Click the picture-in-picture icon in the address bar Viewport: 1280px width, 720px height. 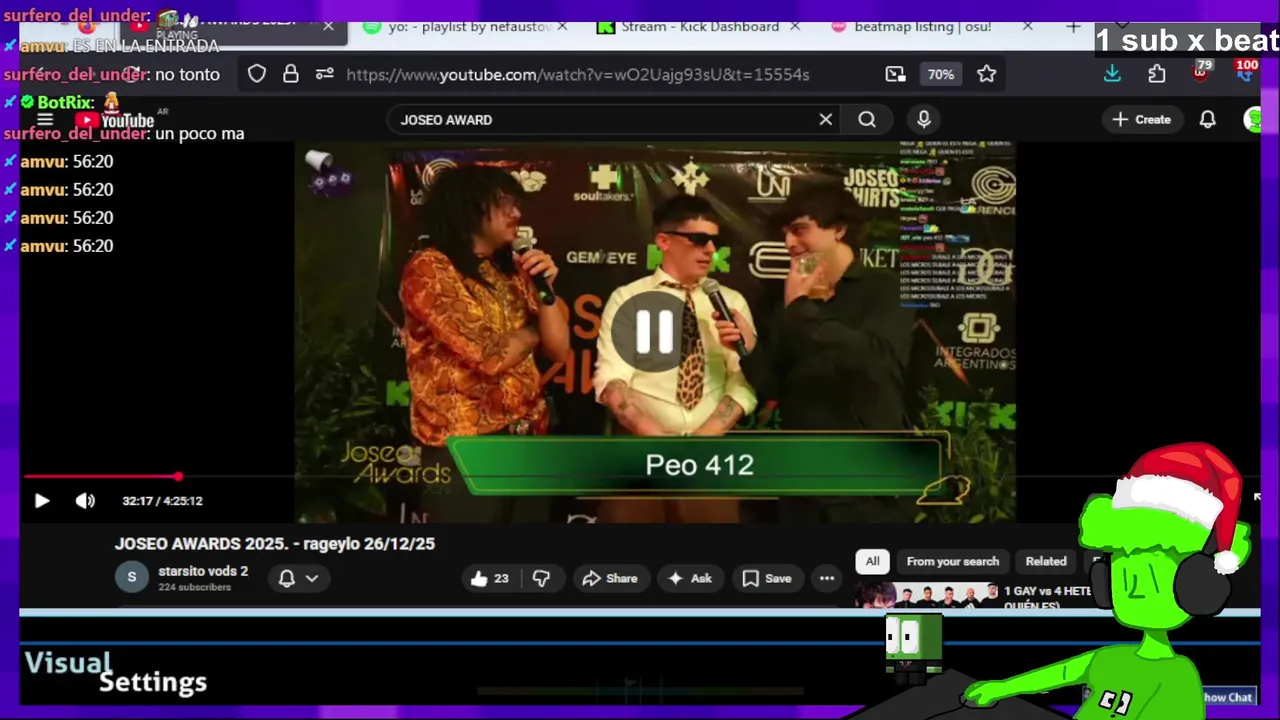[x=895, y=74]
